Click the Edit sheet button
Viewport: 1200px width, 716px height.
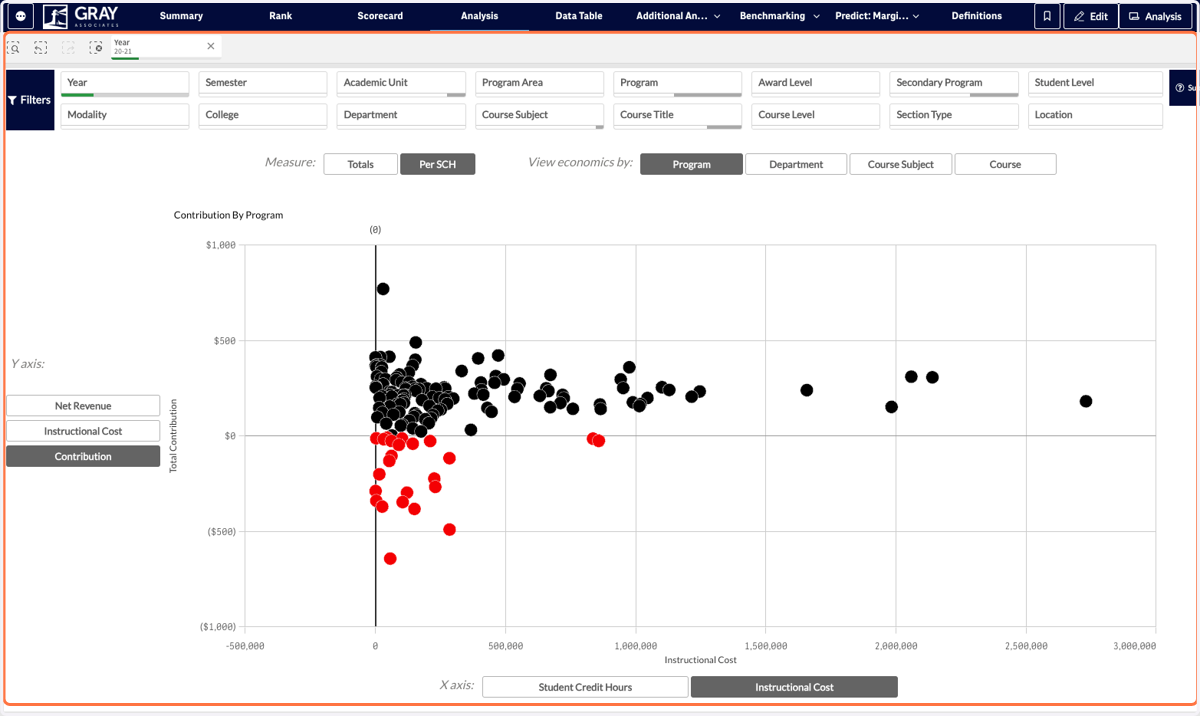coord(1091,16)
